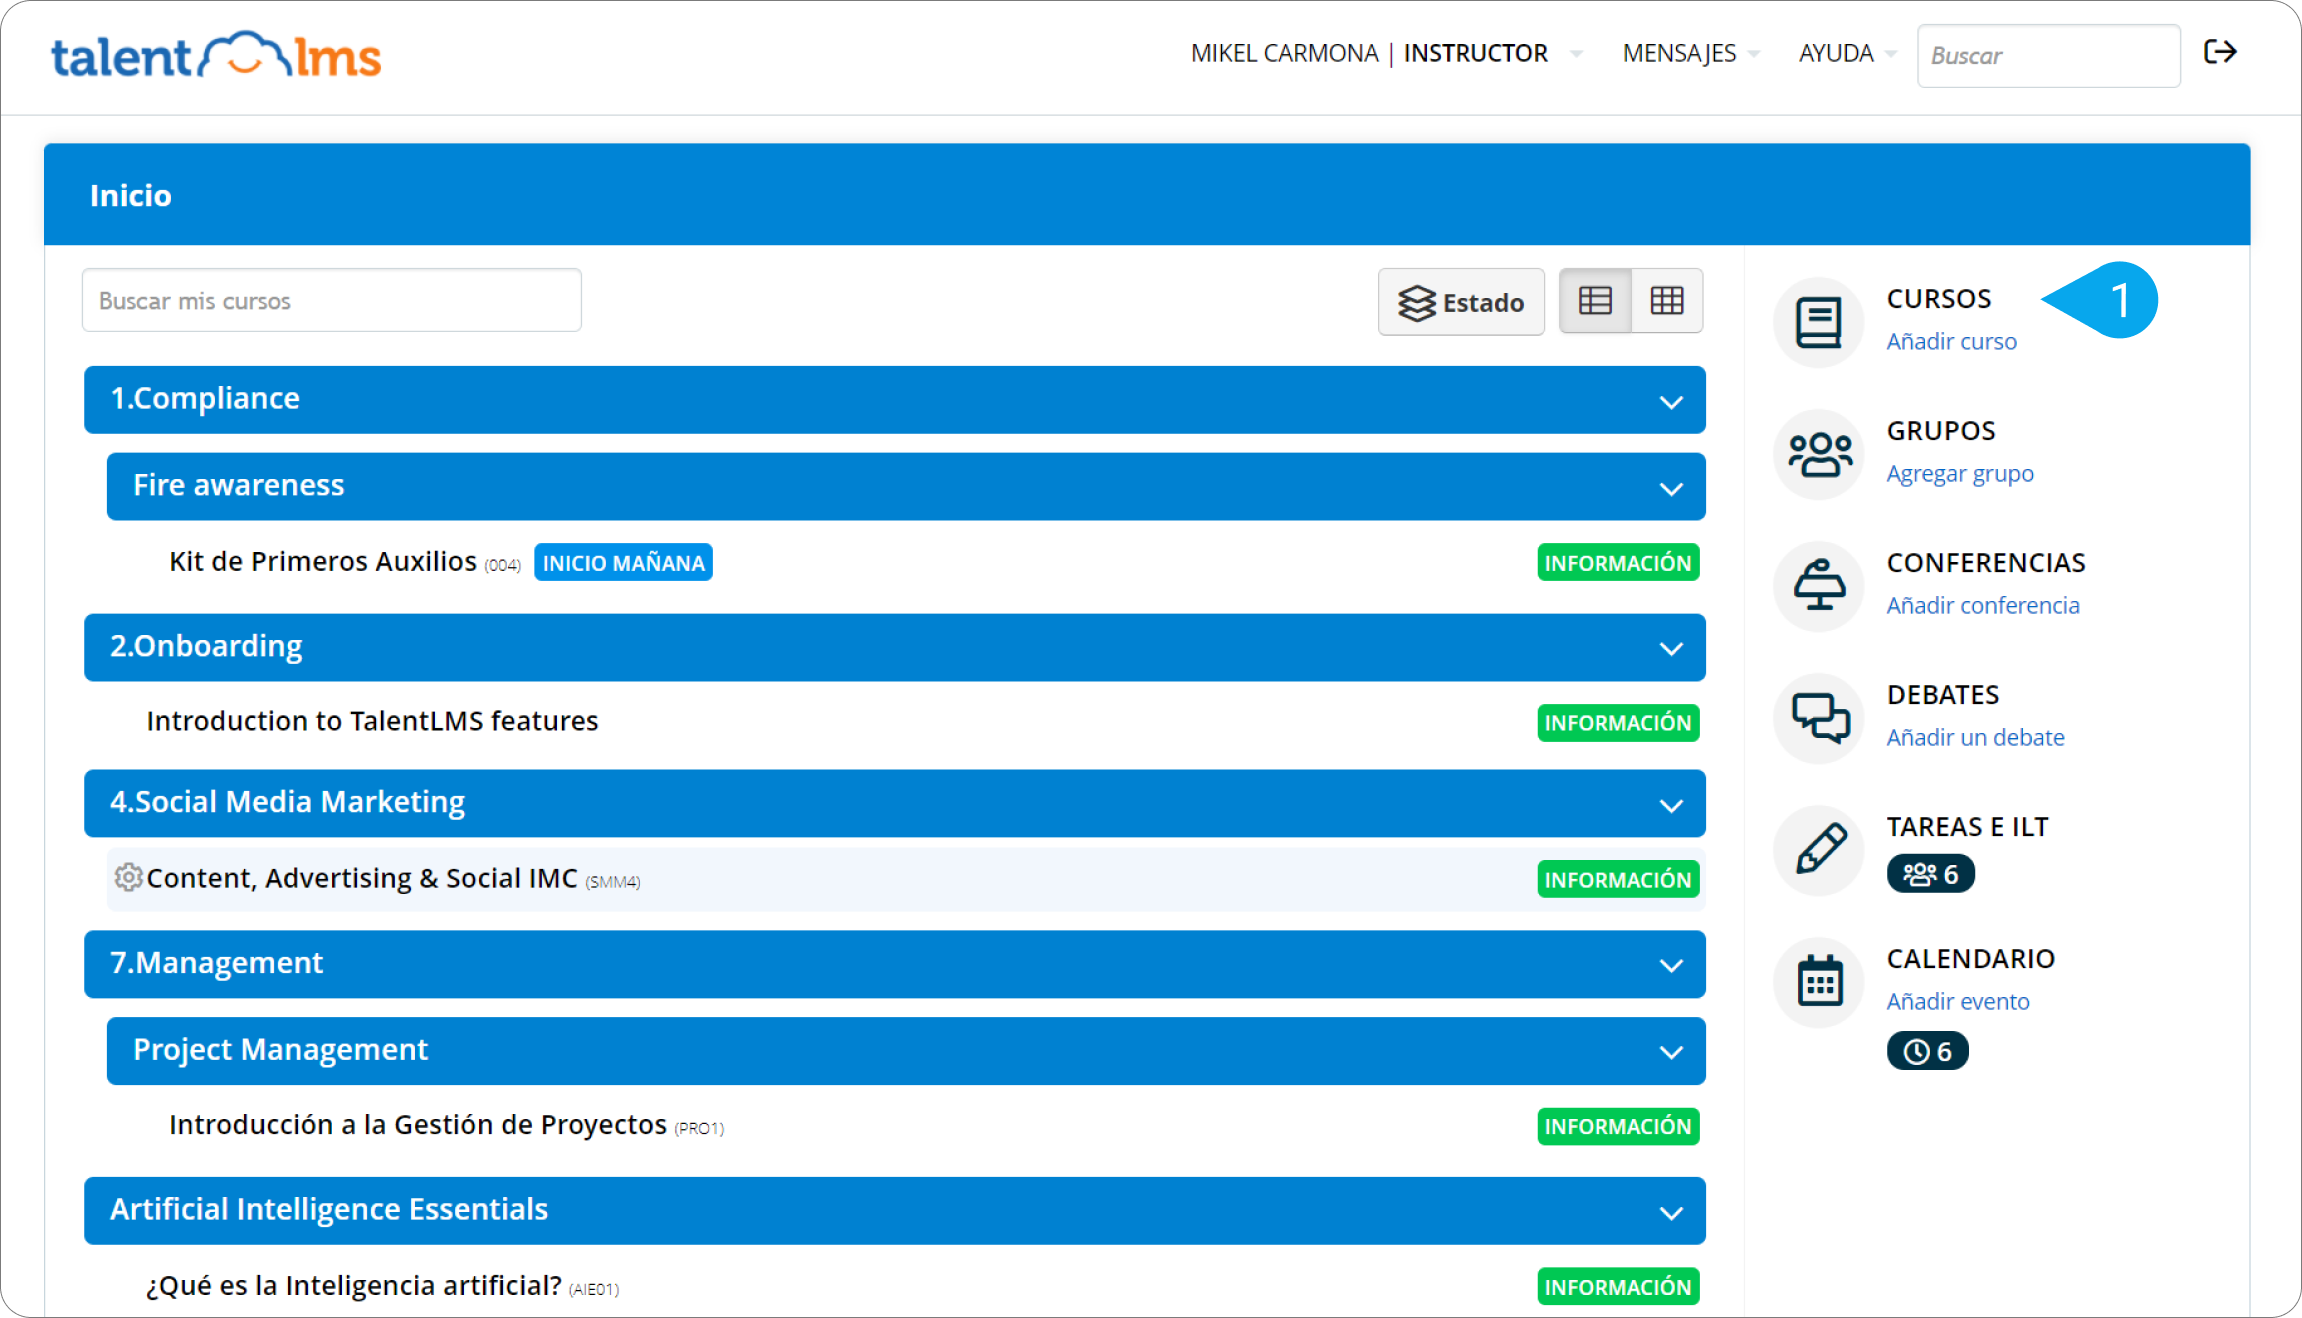This screenshot has height=1318, width=2302.
Task: Click Información for Kit de Primeros Auxilios
Action: [x=1618, y=563]
